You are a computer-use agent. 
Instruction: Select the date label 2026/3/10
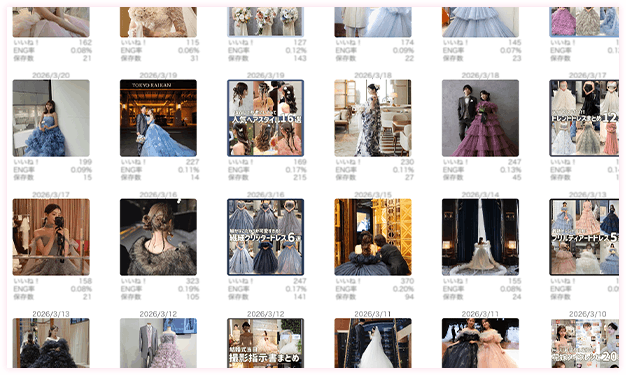(x=588, y=314)
